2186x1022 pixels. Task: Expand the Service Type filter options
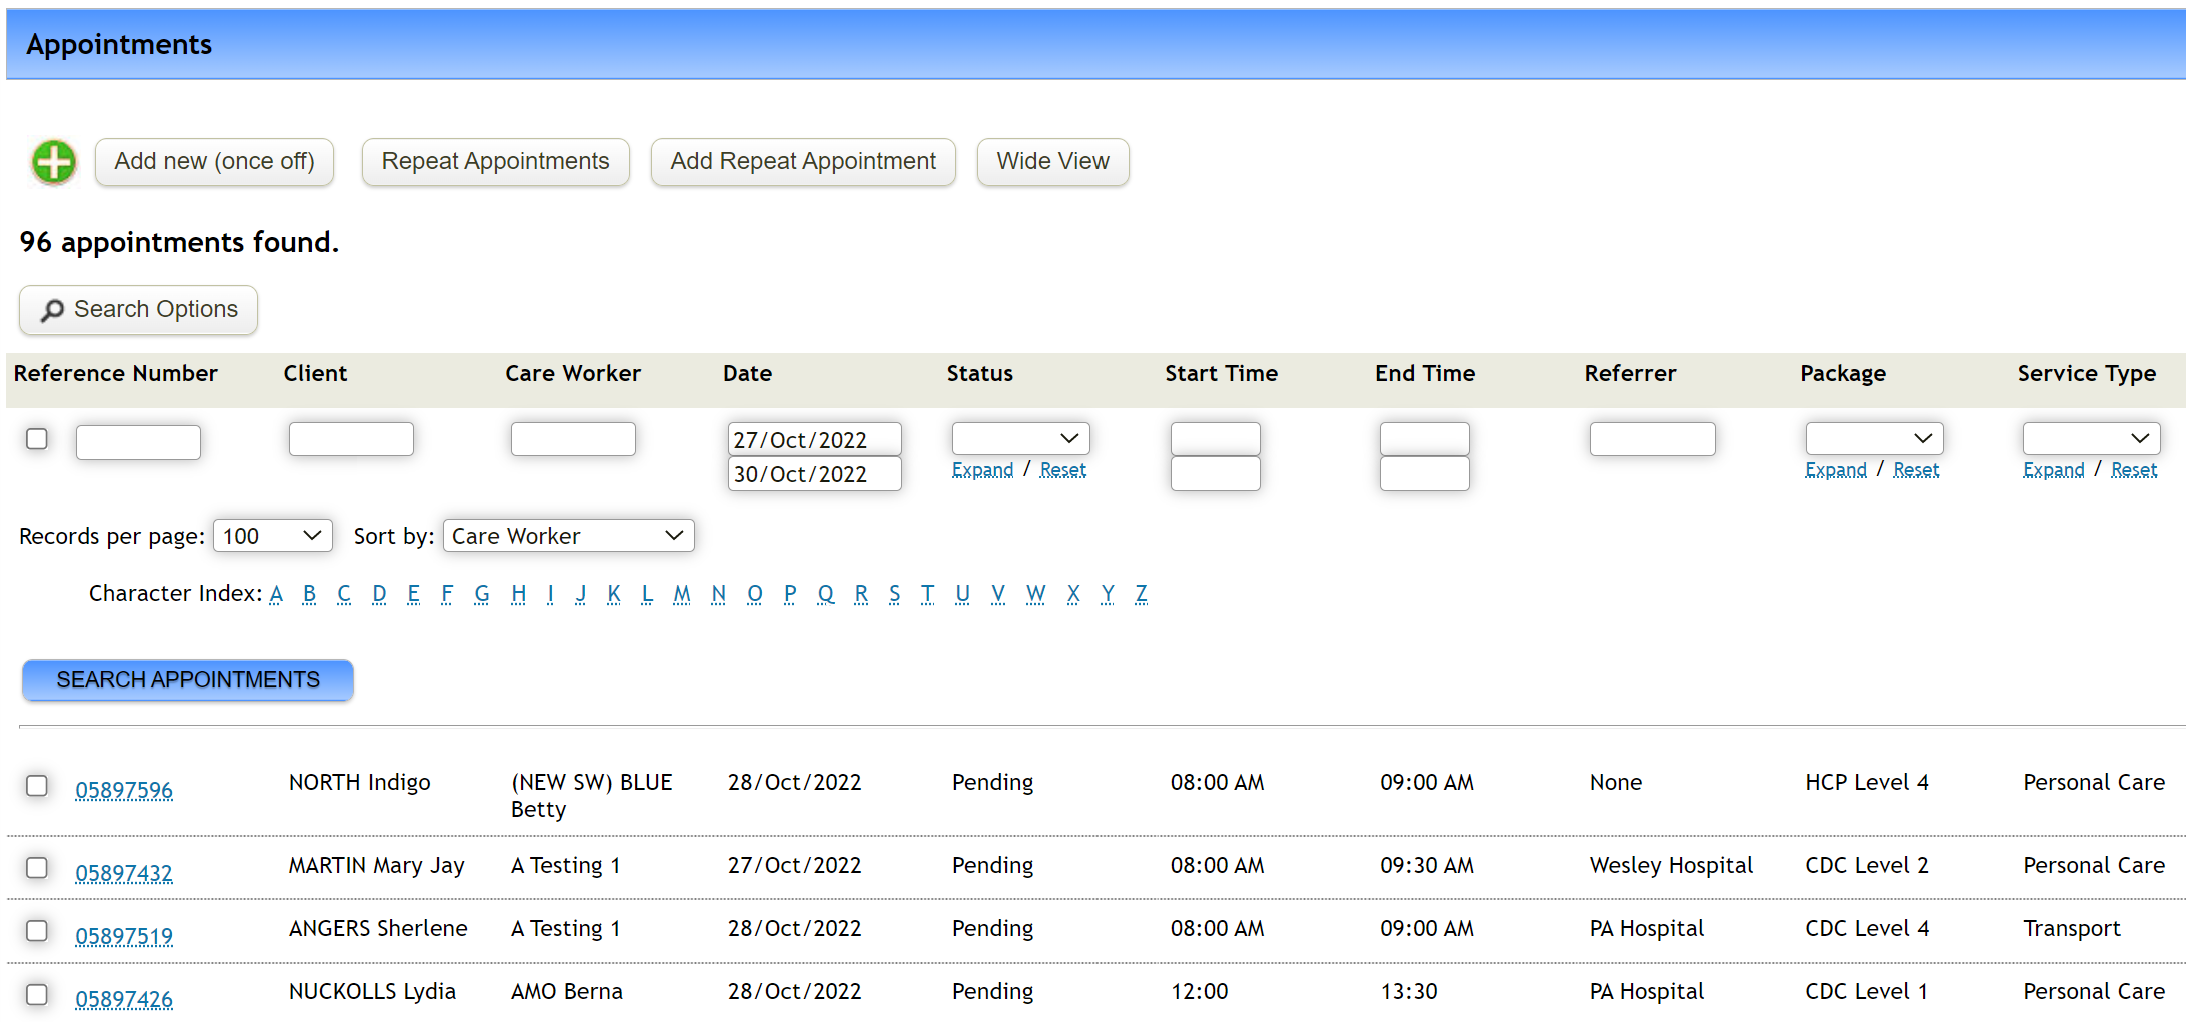click(2054, 469)
